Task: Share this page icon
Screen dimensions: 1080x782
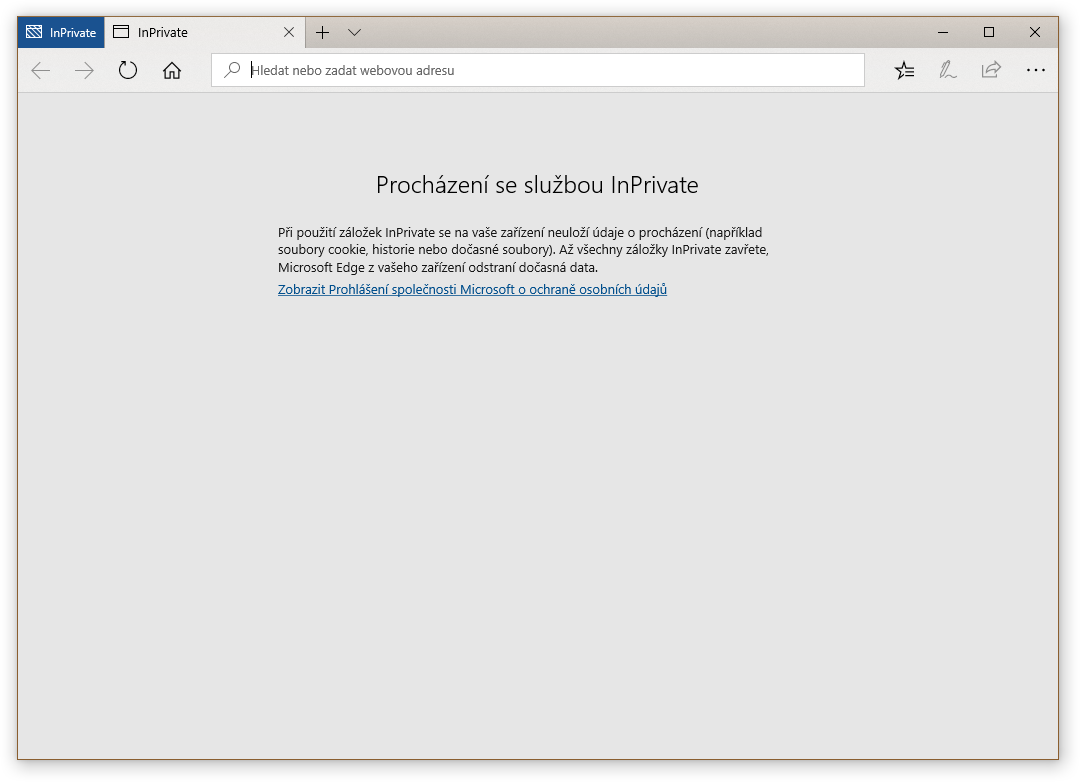Action: (x=991, y=70)
